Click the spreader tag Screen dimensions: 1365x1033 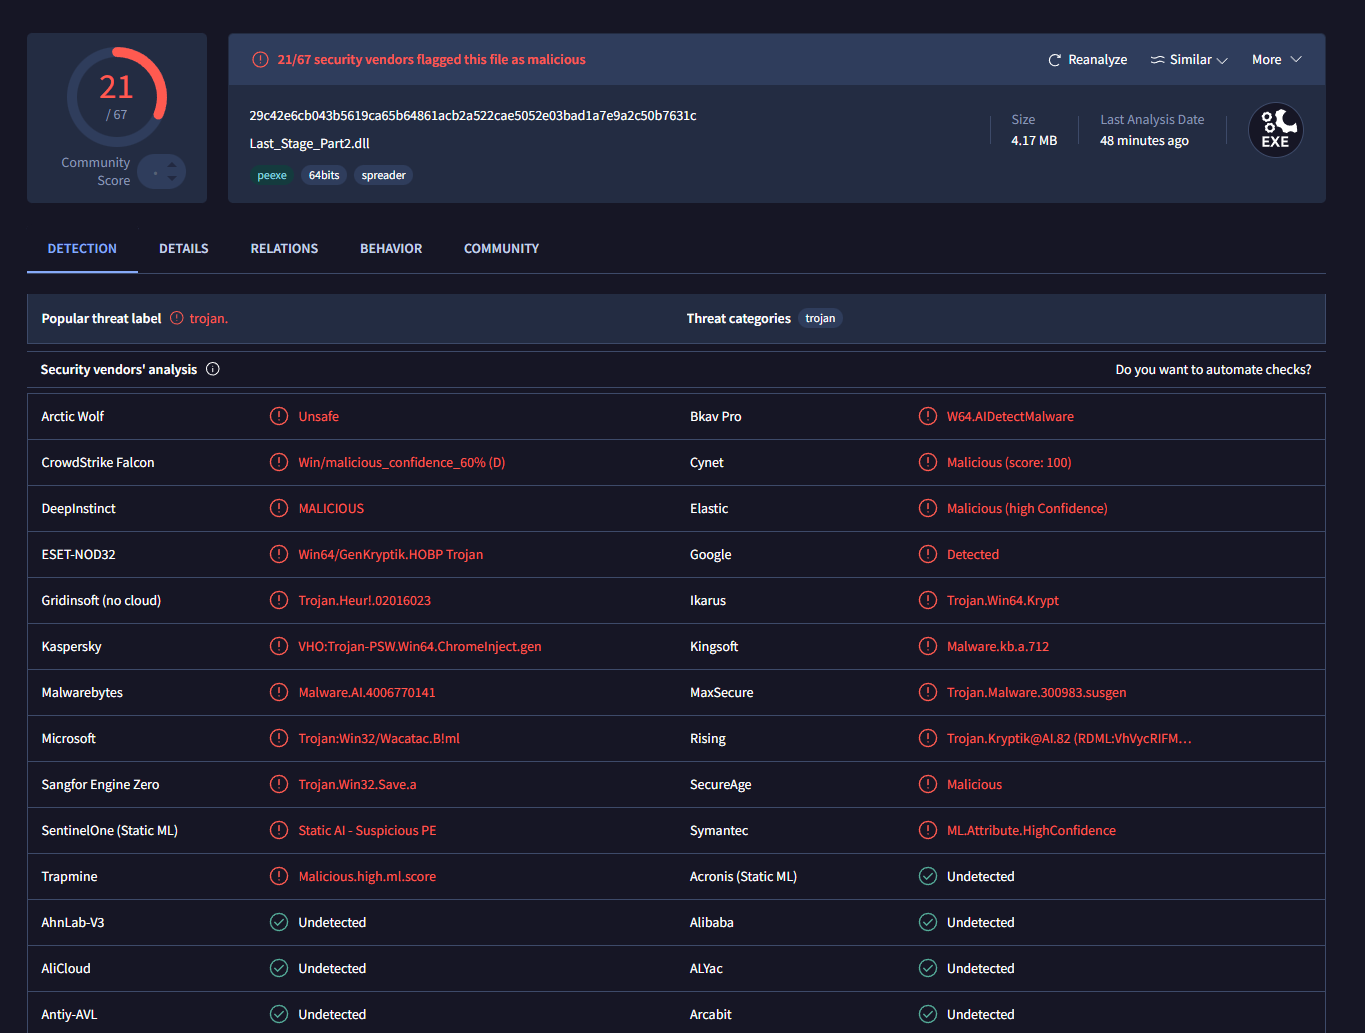point(384,175)
